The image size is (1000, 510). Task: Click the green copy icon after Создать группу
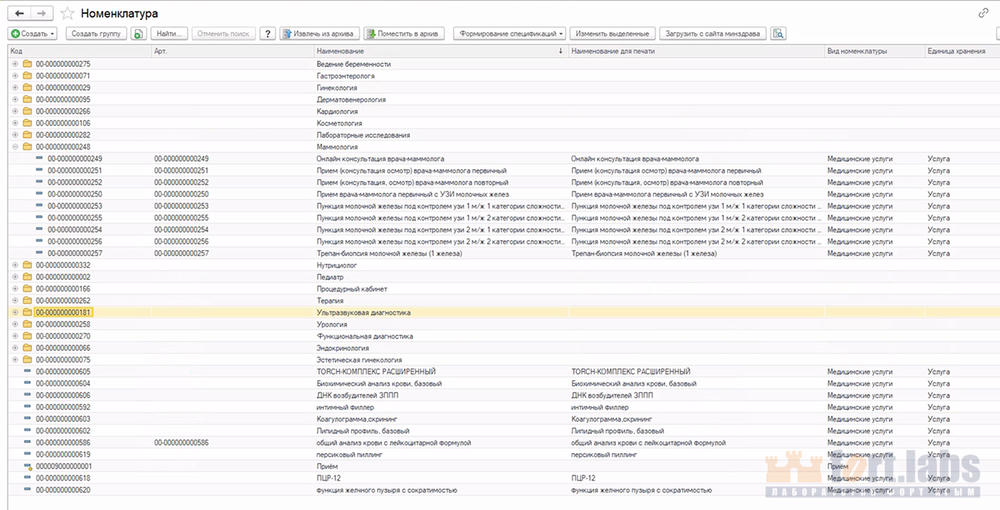138,33
